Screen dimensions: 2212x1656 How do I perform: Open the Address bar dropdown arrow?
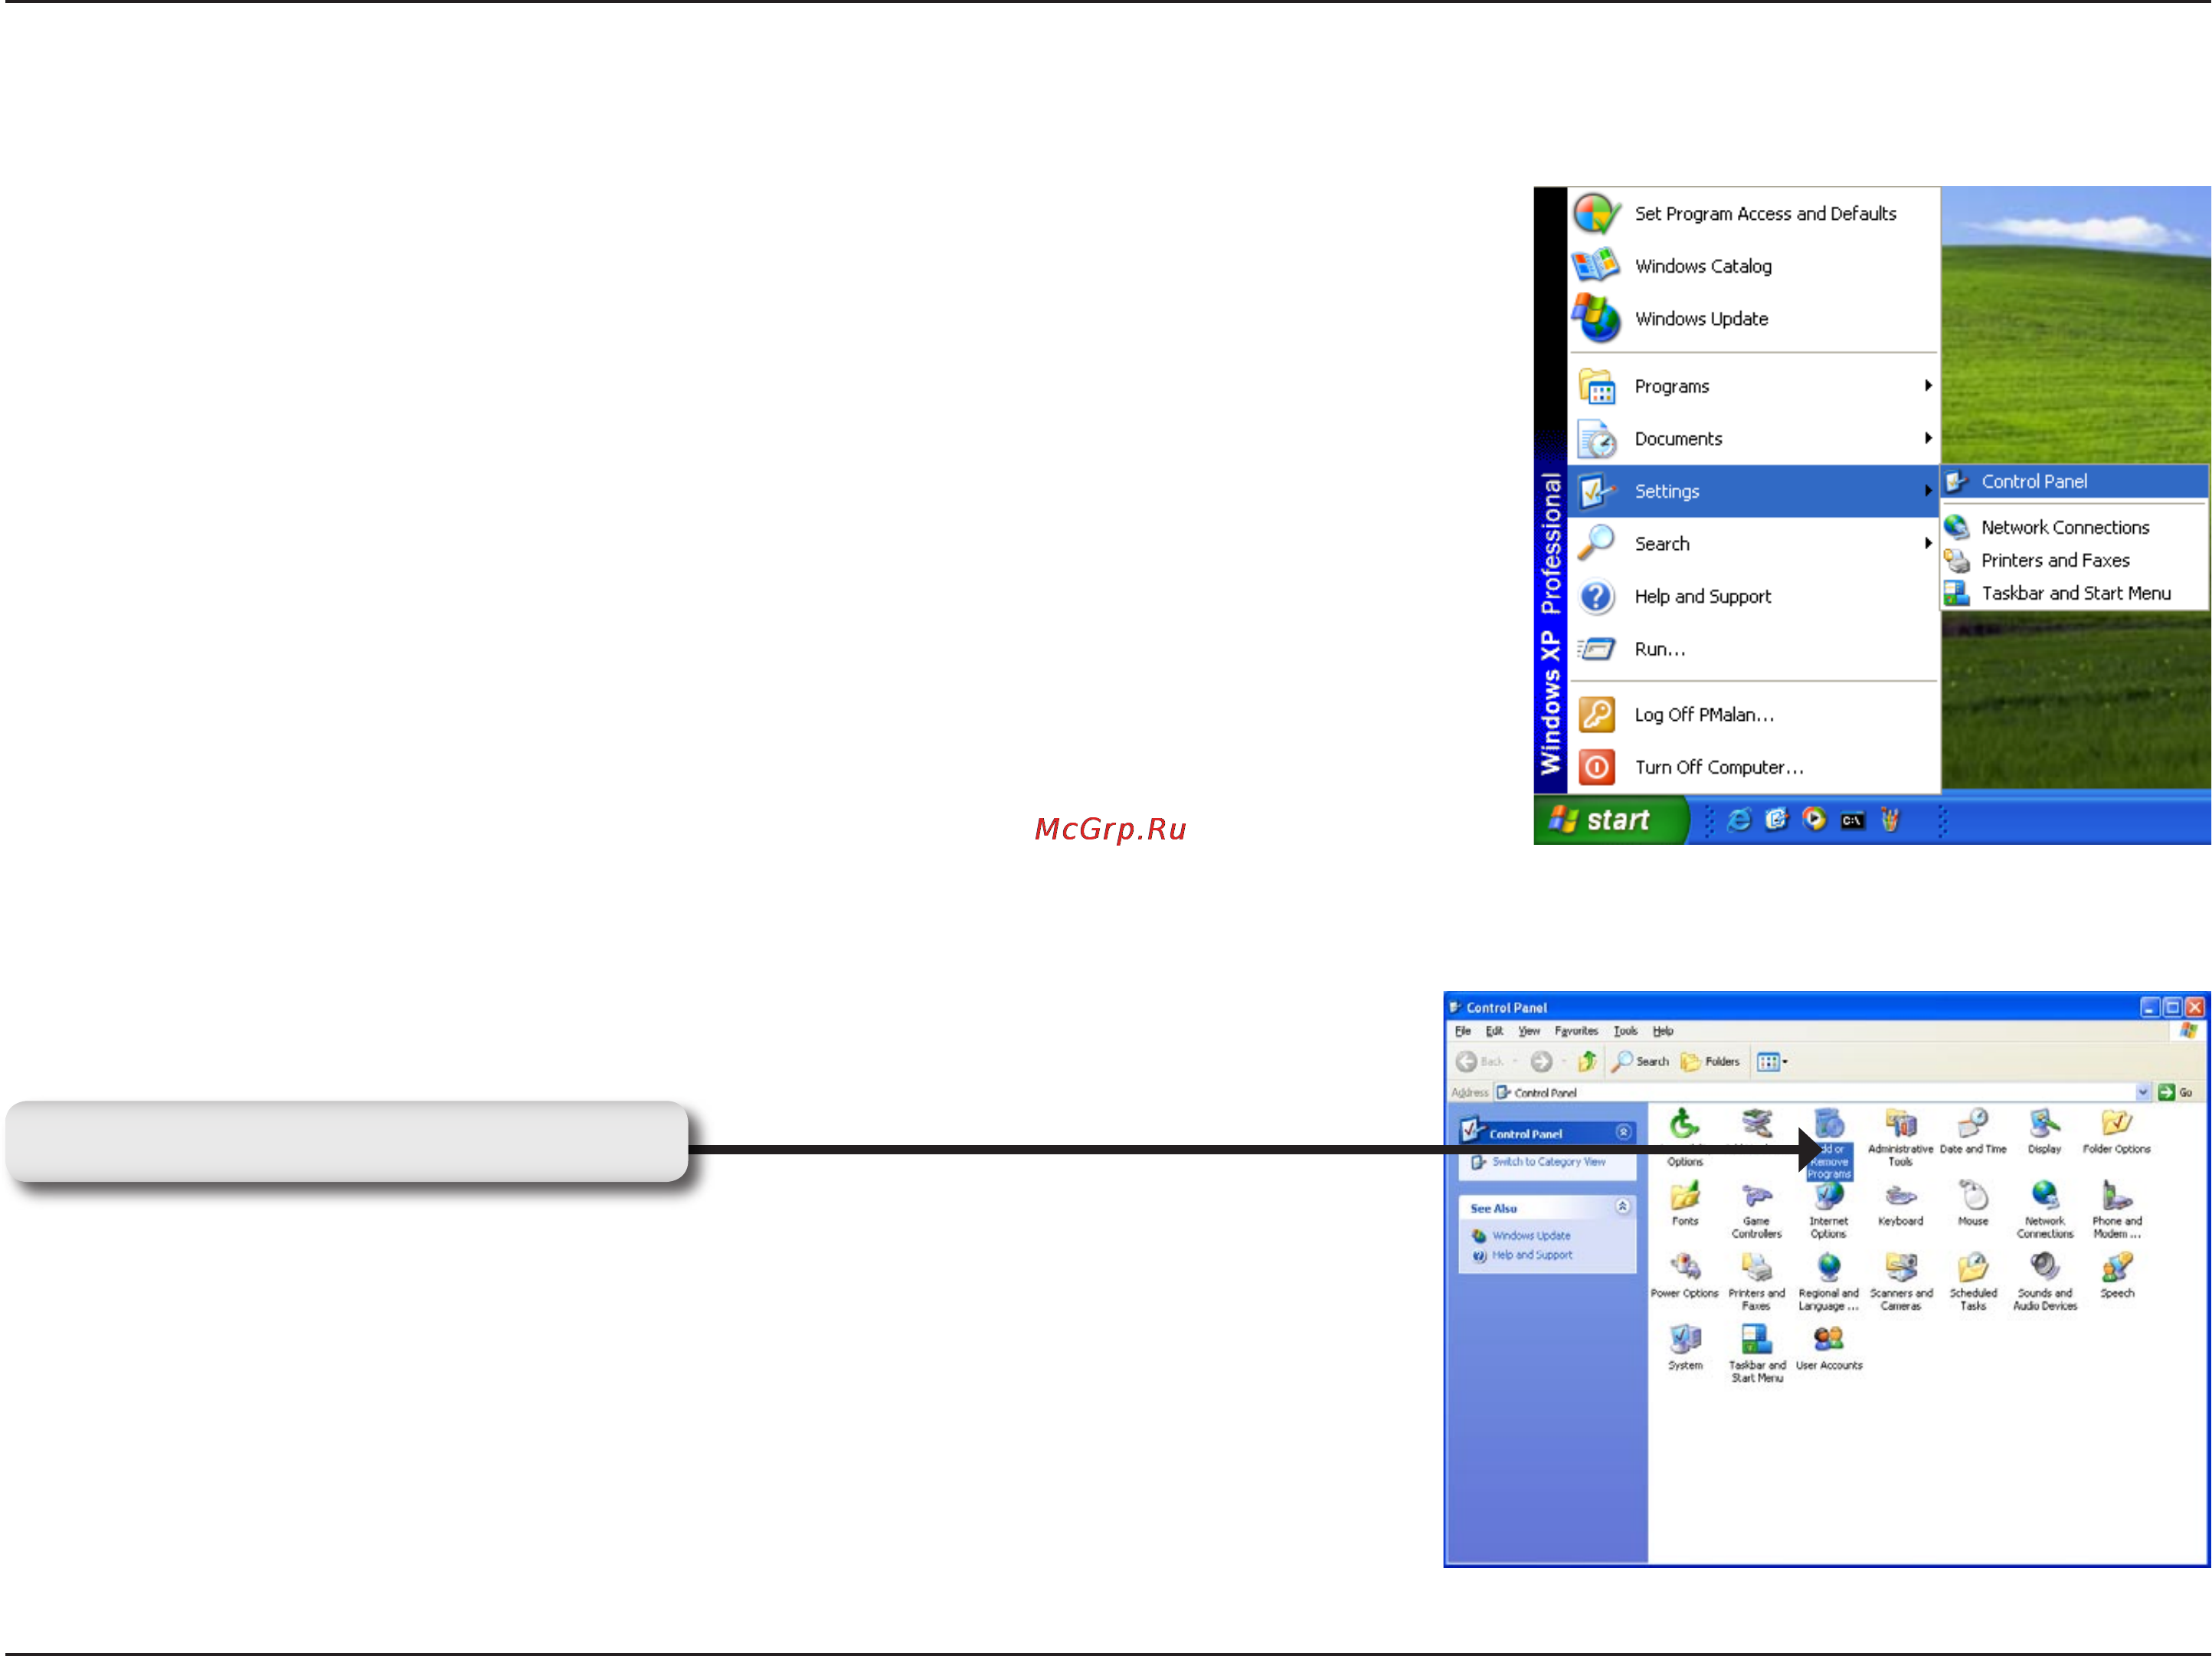(x=2142, y=1092)
